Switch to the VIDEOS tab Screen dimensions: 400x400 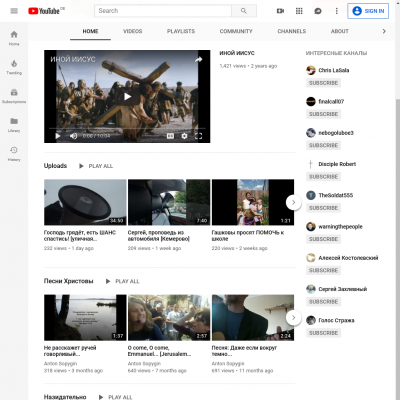(x=133, y=31)
